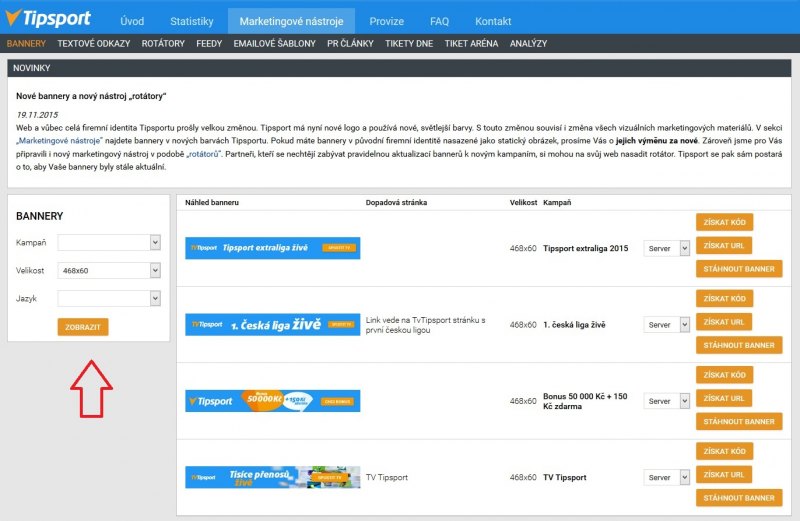800x521 pixels.
Task: Click ZÍSKAT URL for 1. česká liga živě
Action: click(x=724, y=322)
